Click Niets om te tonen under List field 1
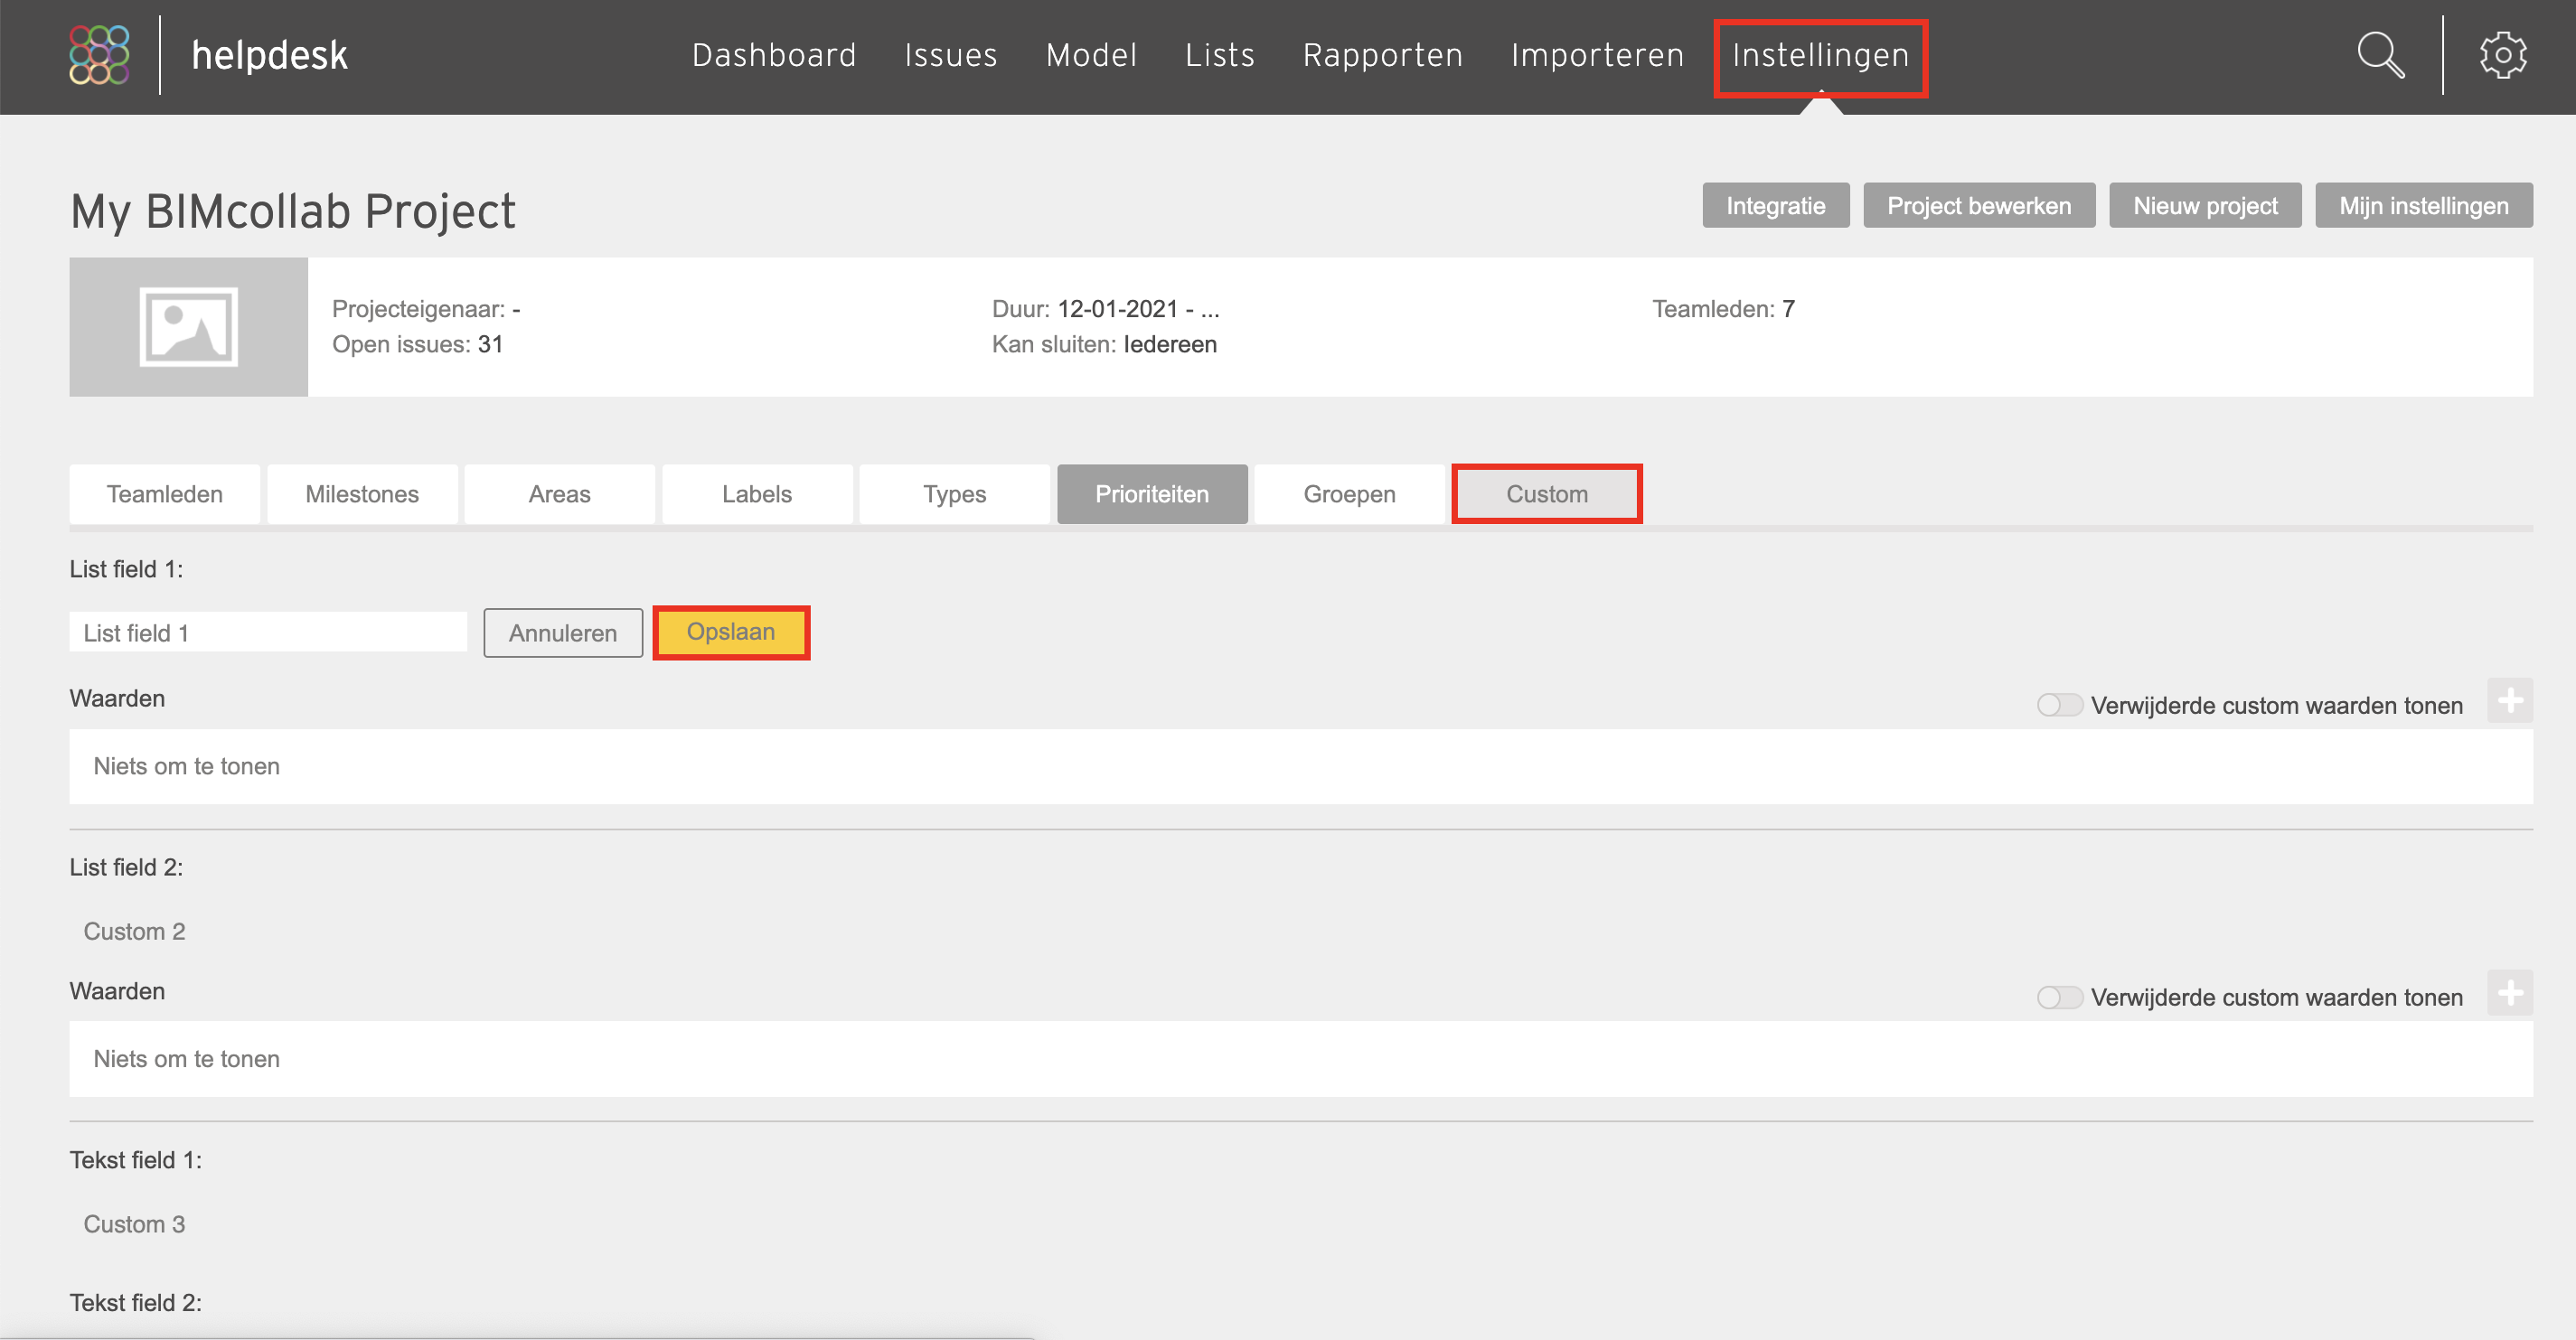The width and height of the screenshot is (2576, 1340). click(187, 766)
